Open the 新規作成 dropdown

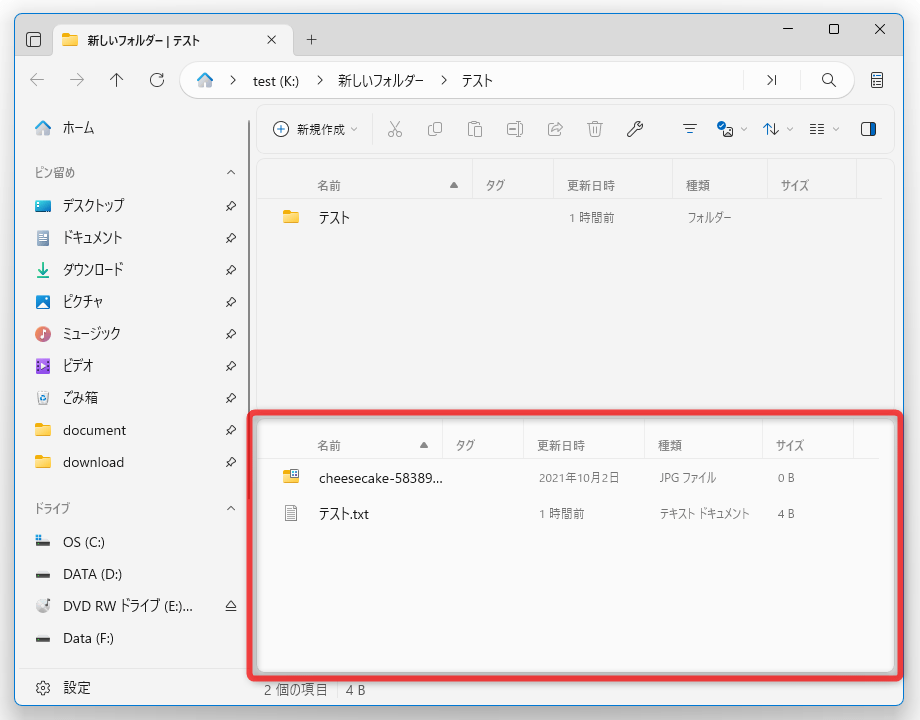[315, 129]
